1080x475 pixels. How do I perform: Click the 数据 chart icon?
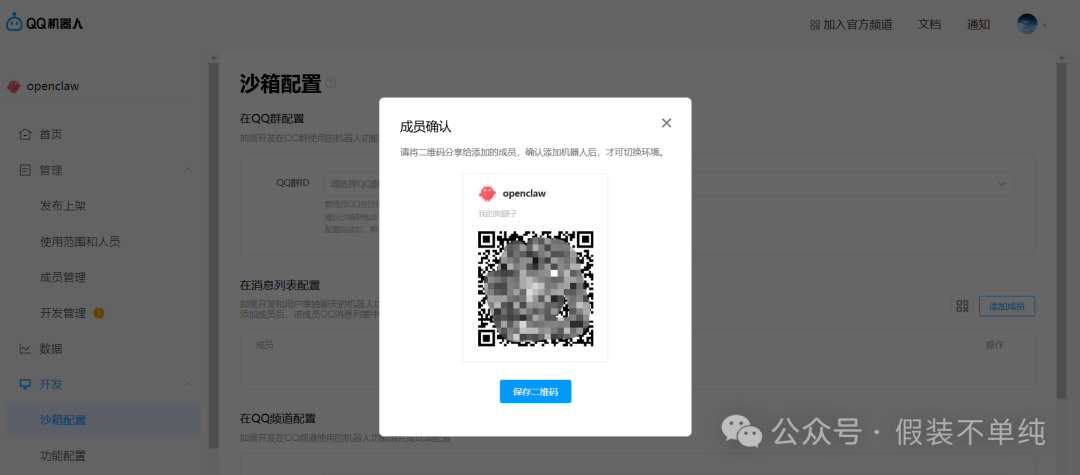25,348
